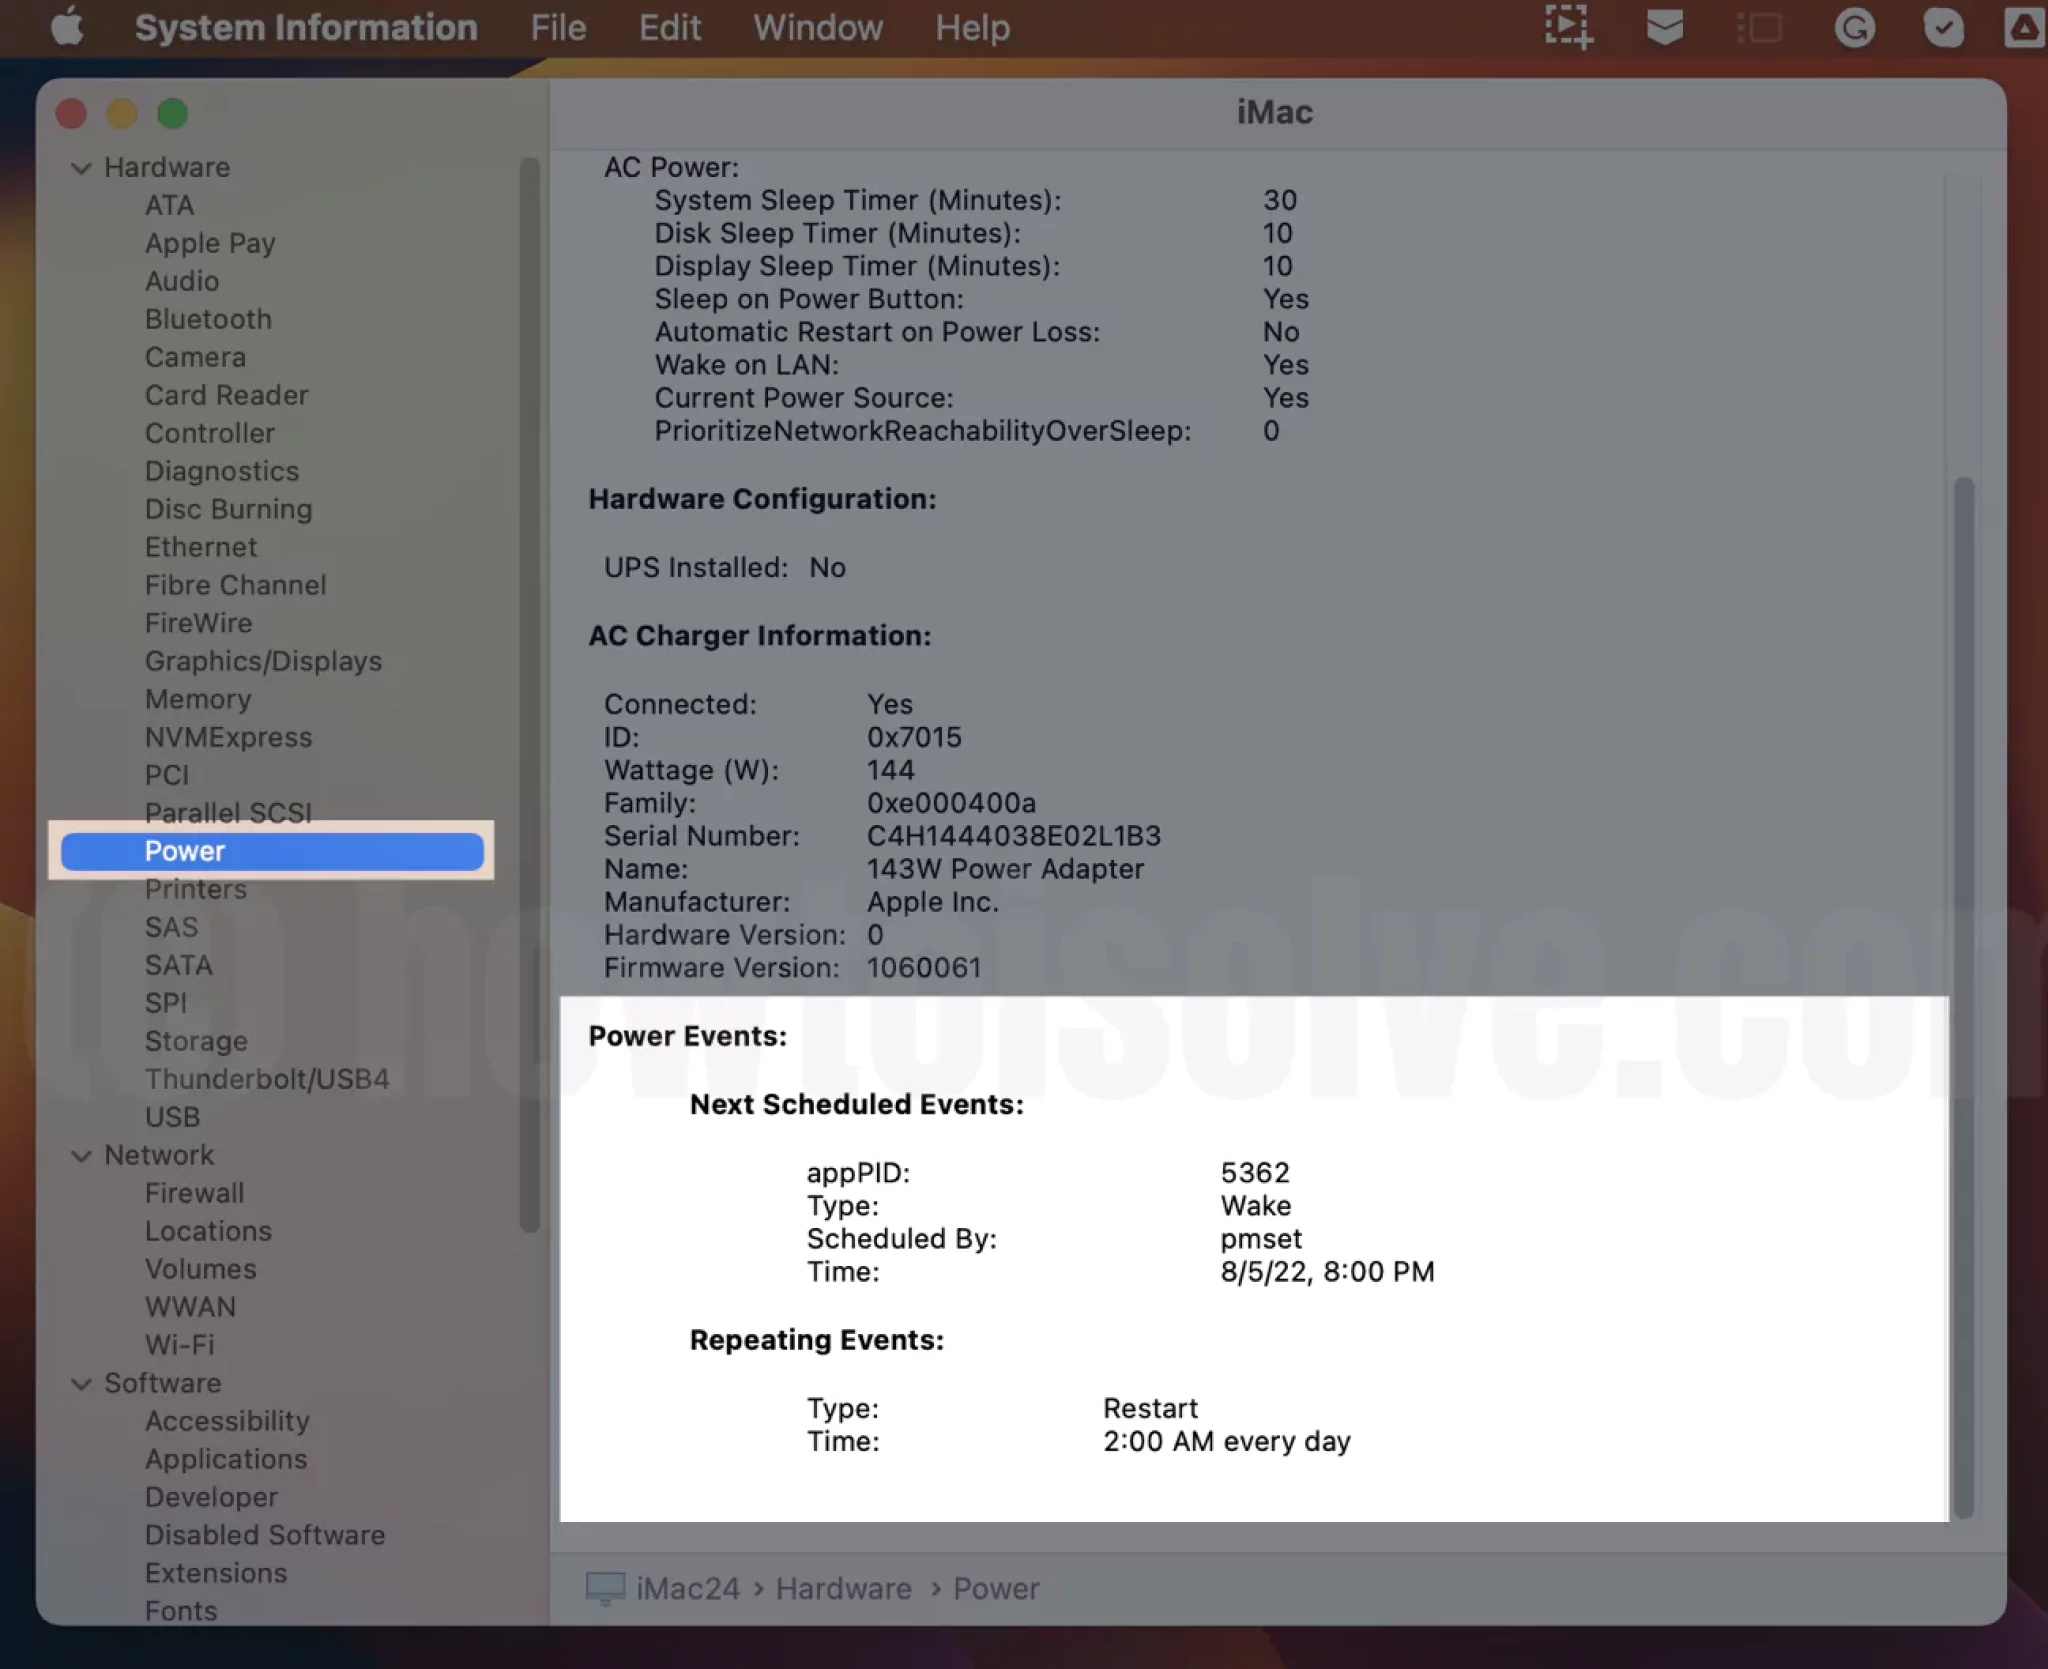2048x1669 pixels.
Task: Select Accessibility under Software
Action: (x=227, y=1421)
